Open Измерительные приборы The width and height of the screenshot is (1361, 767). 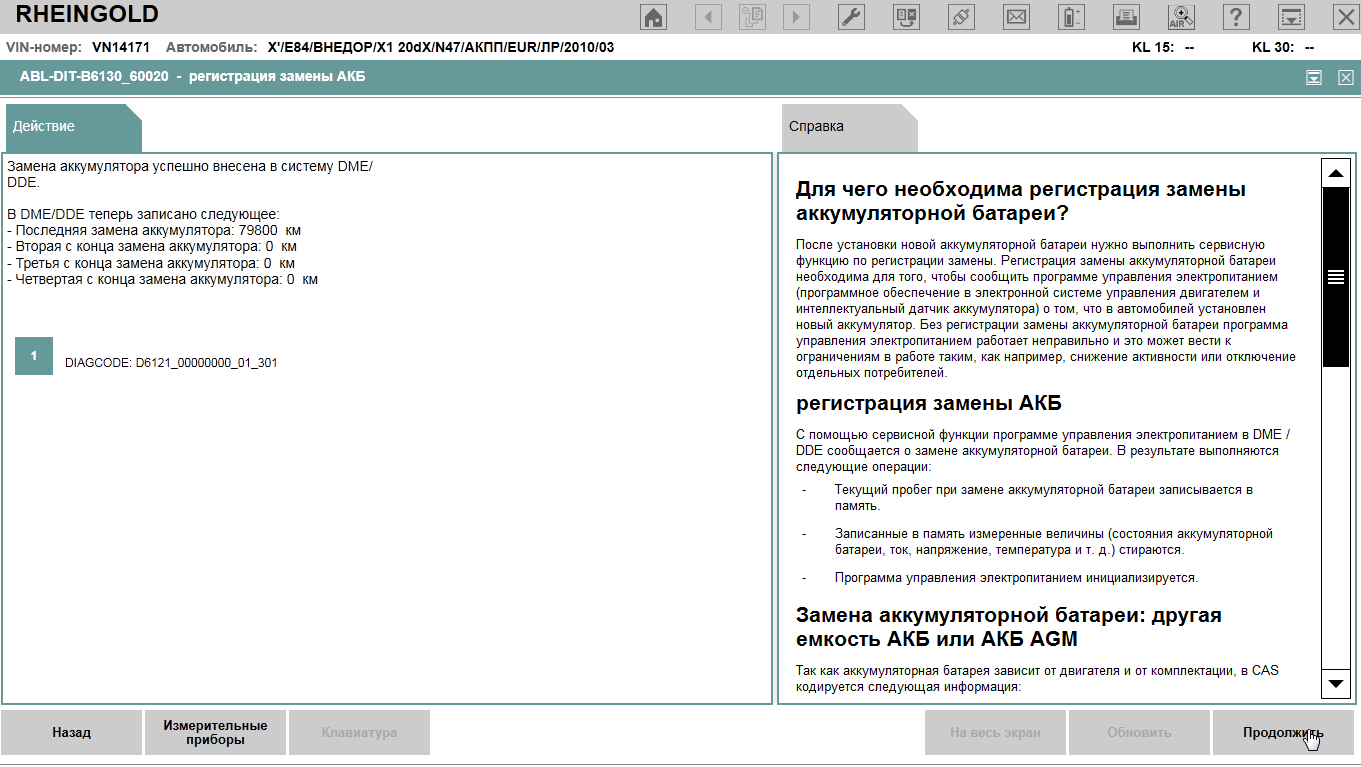[215, 732]
